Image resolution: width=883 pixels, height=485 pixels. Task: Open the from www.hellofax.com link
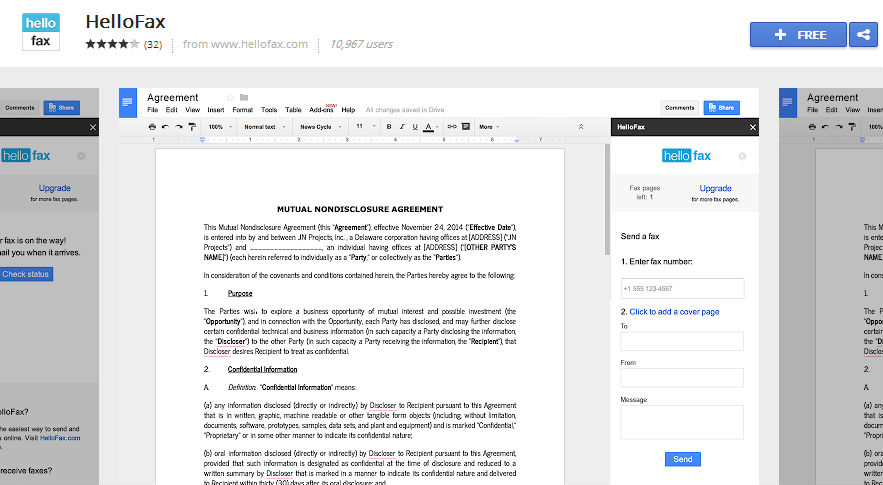(246, 44)
